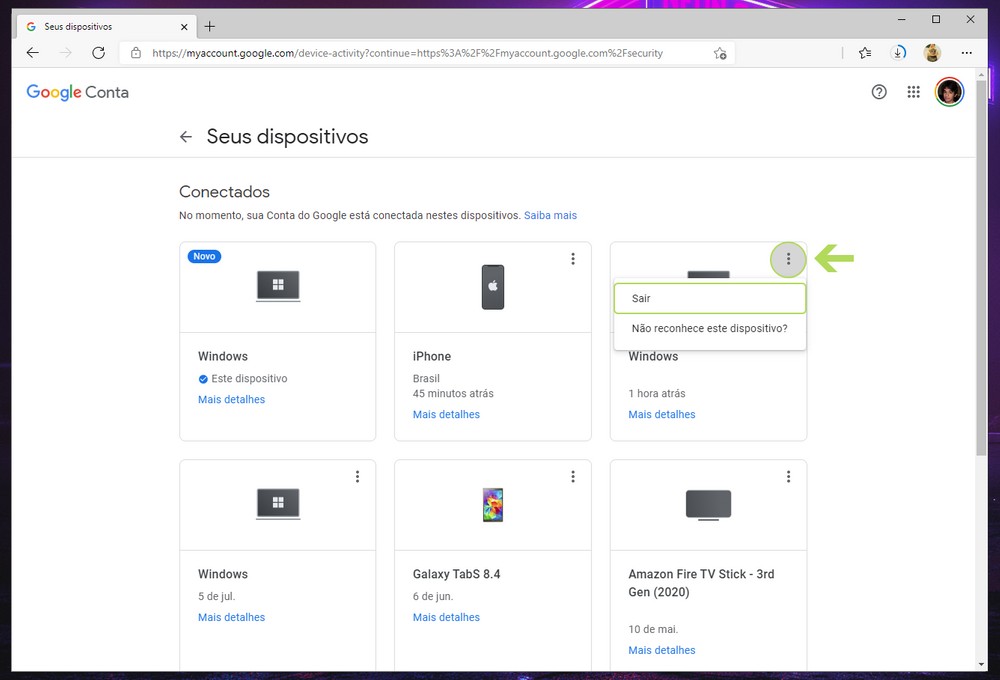This screenshot has width=1000, height=680.
Task: Click the back arrow beside Seus dispositivos
Action: (x=186, y=137)
